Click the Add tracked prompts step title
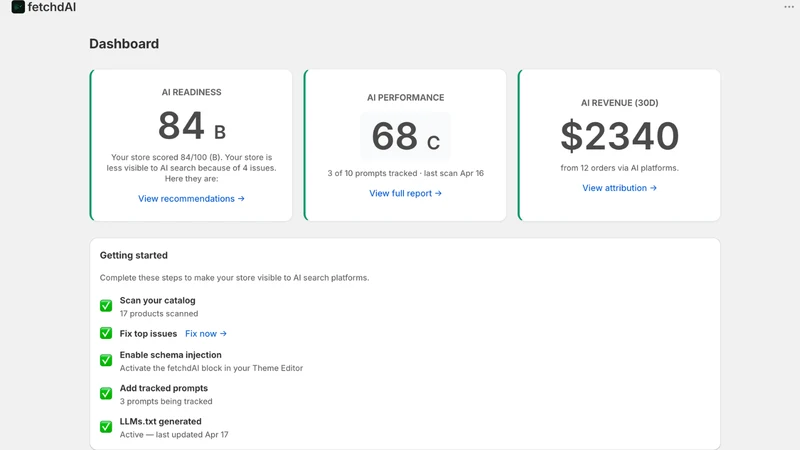The image size is (800, 450). pos(164,388)
